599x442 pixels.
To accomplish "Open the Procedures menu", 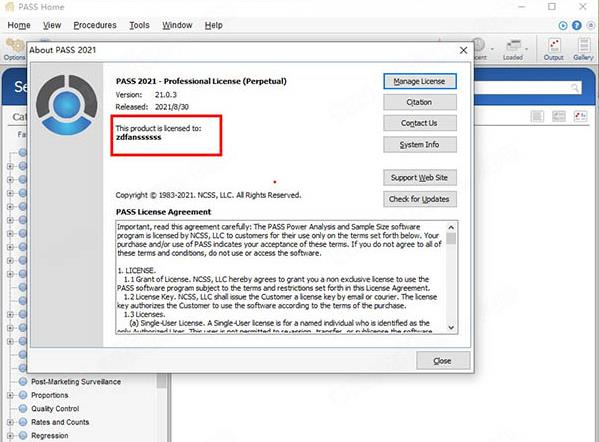I will [95, 25].
